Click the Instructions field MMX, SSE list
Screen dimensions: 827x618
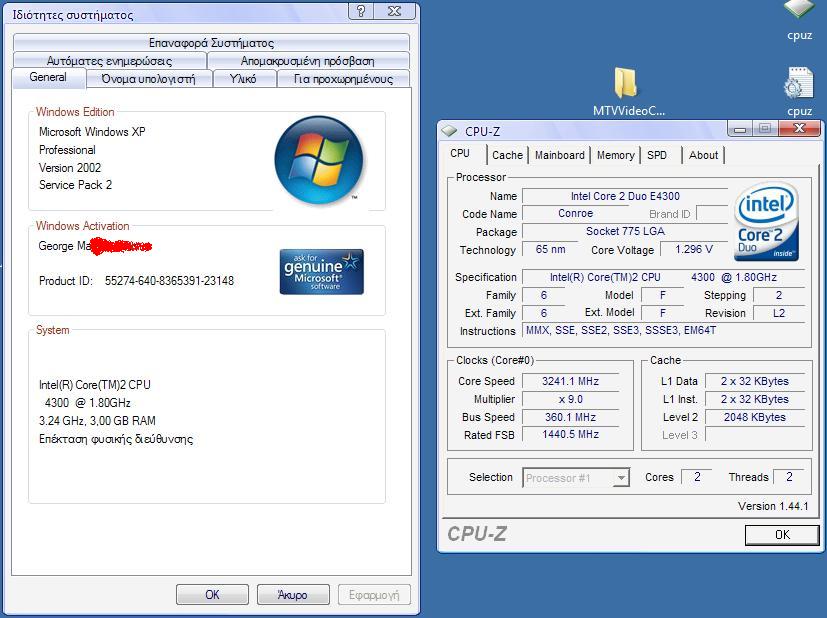click(663, 331)
